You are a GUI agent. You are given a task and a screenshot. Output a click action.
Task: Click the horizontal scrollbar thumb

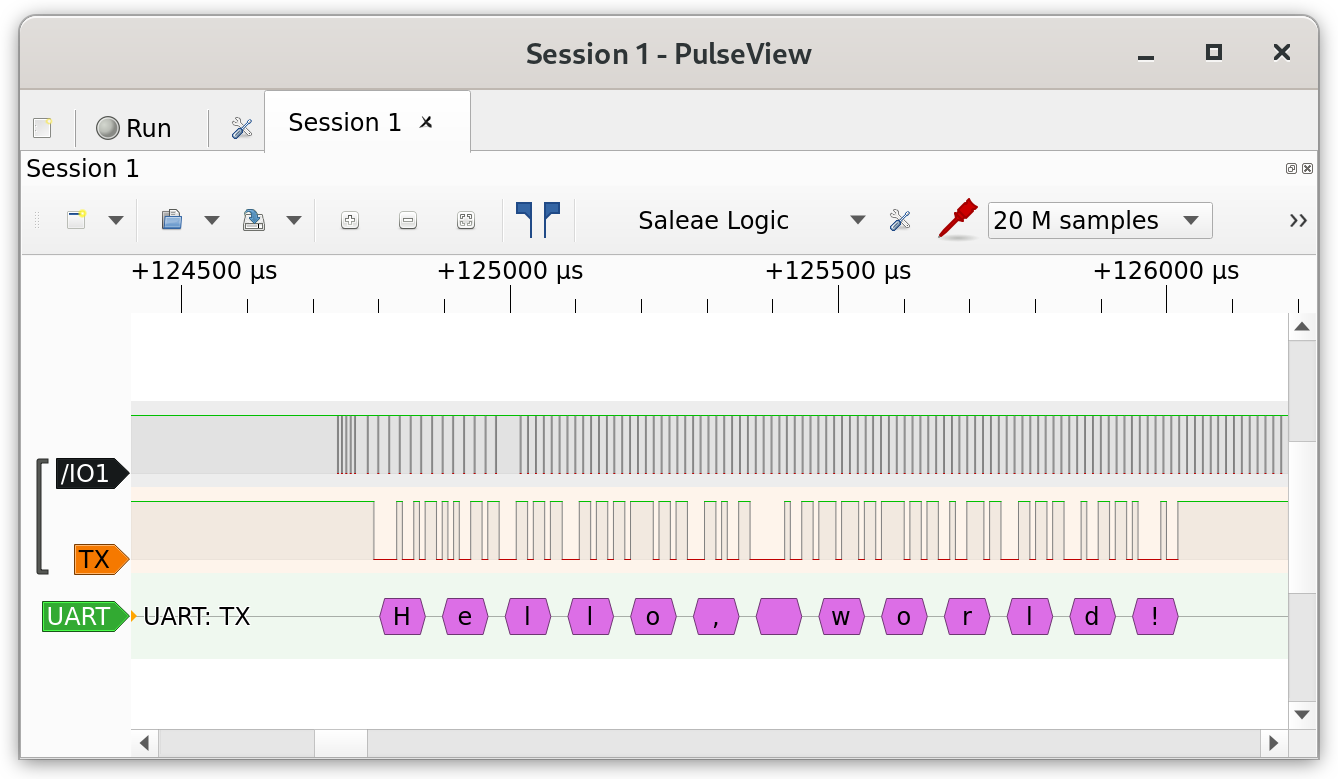pyautogui.click(x=341, y=743)
